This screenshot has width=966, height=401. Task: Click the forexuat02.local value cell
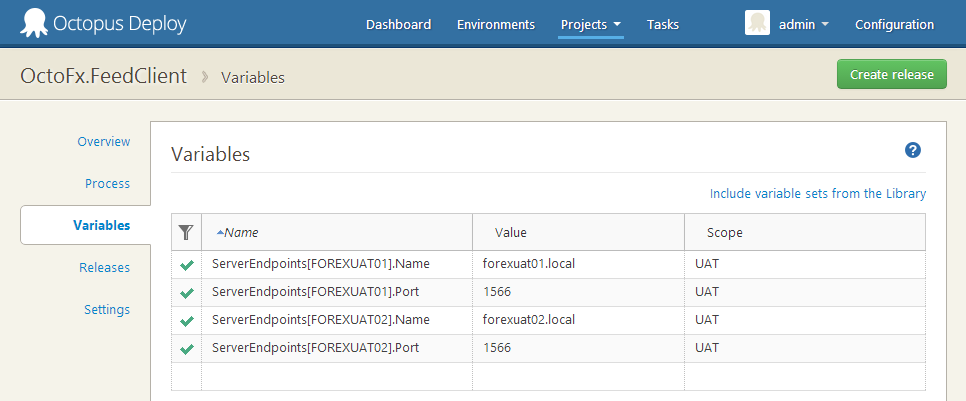[578, 320]
